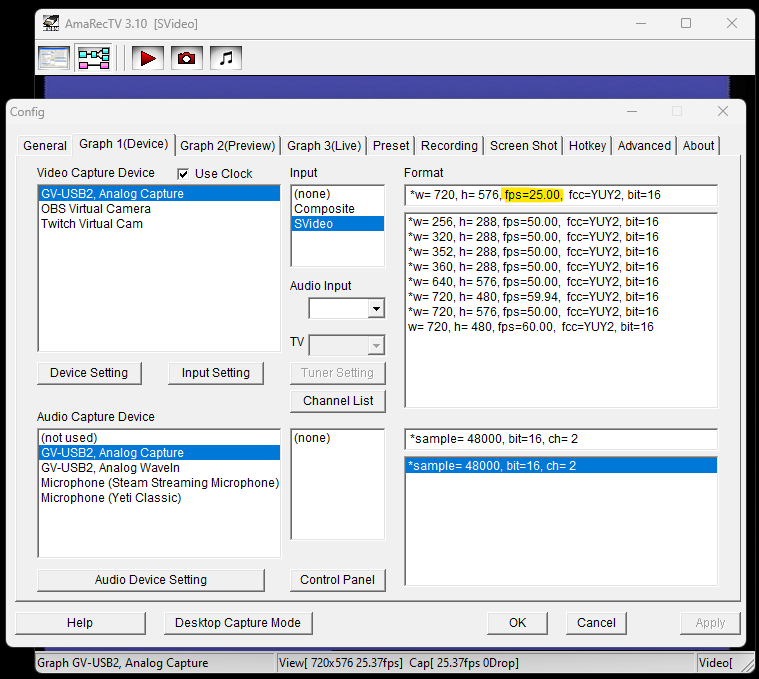The width and height of the screenshot is (759, 679).
Task: Go to the Hotkey tab
Action: click(x=587, y=146)
